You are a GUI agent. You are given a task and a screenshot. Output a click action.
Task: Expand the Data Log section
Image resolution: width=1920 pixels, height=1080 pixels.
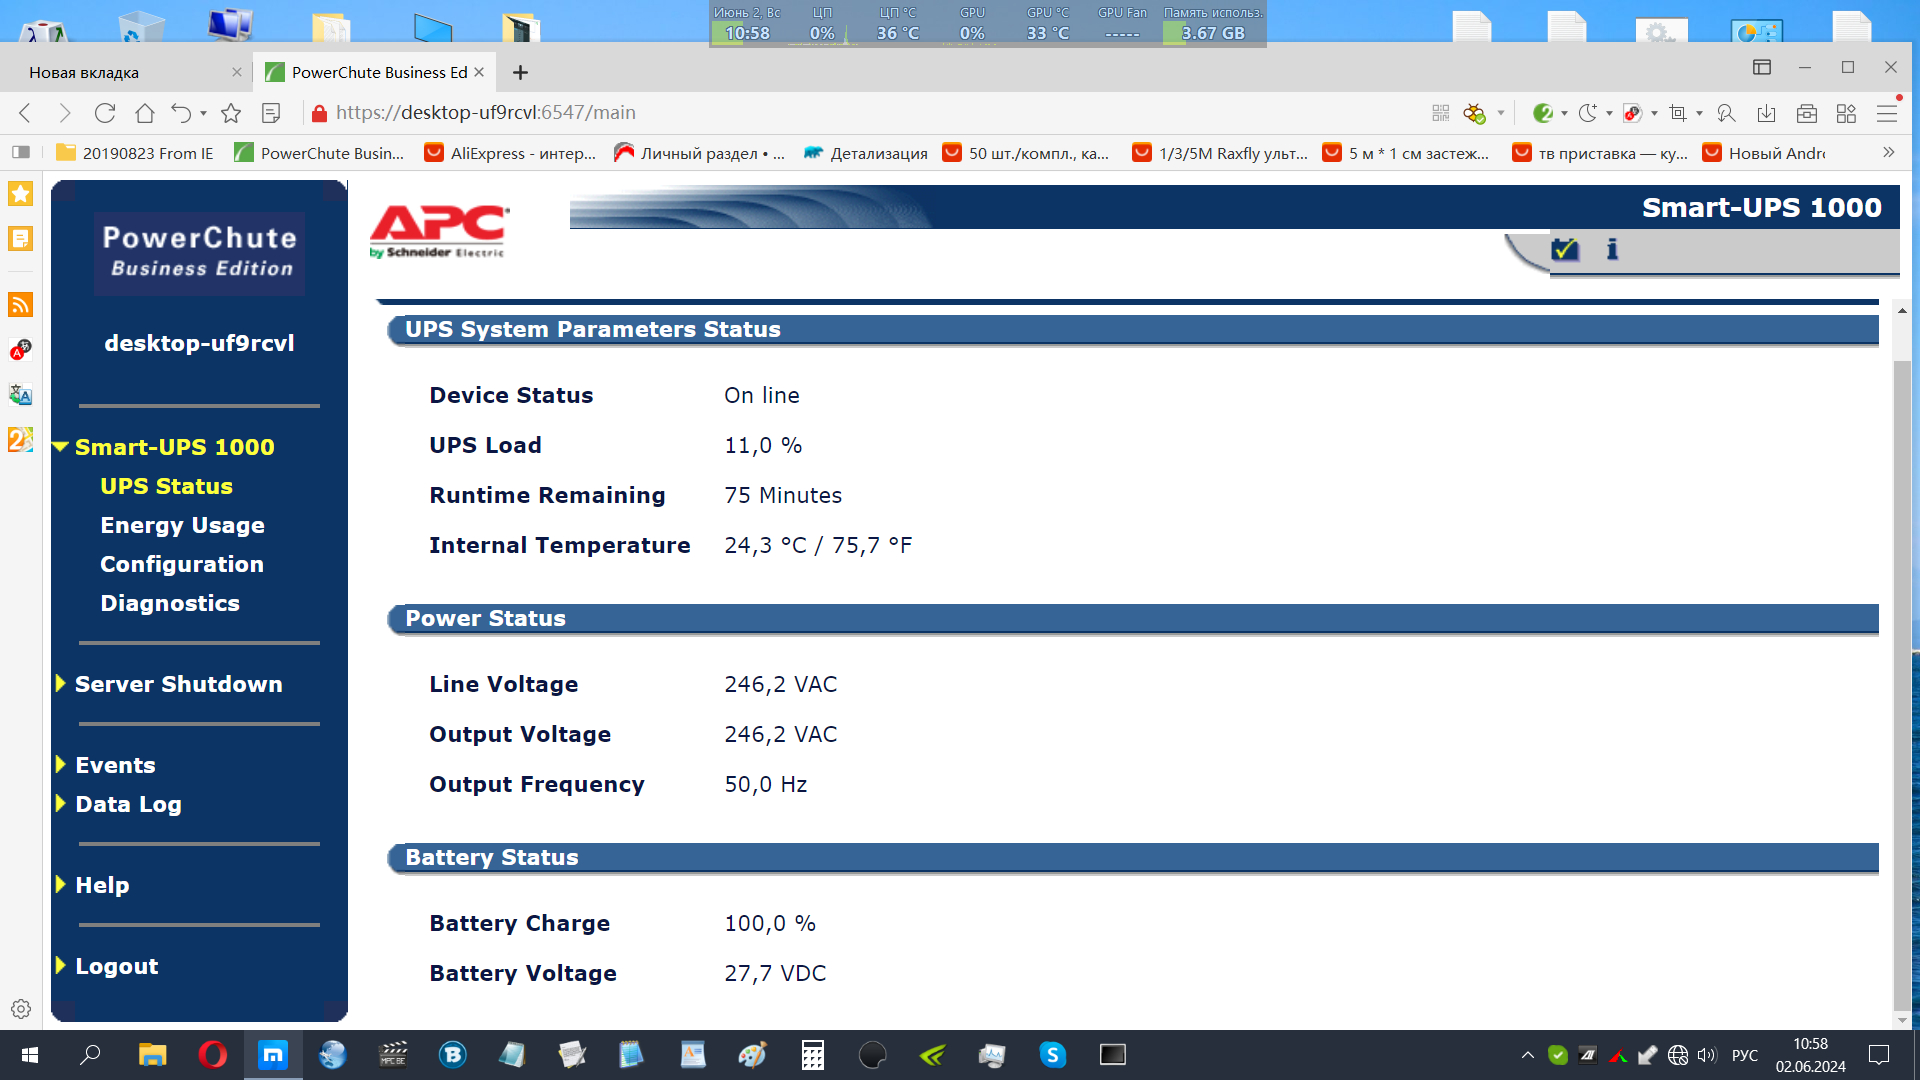click(x=128, y=804)
